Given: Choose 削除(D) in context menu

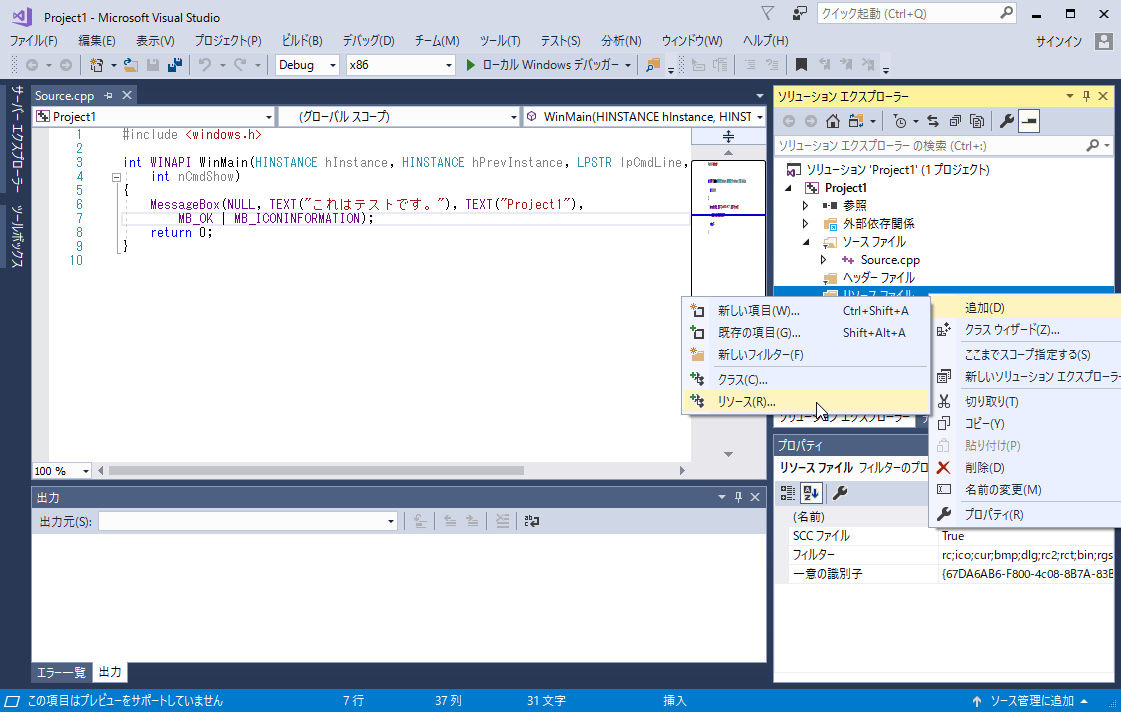Looking at the screenshot, I should (x=1026, y=468).
